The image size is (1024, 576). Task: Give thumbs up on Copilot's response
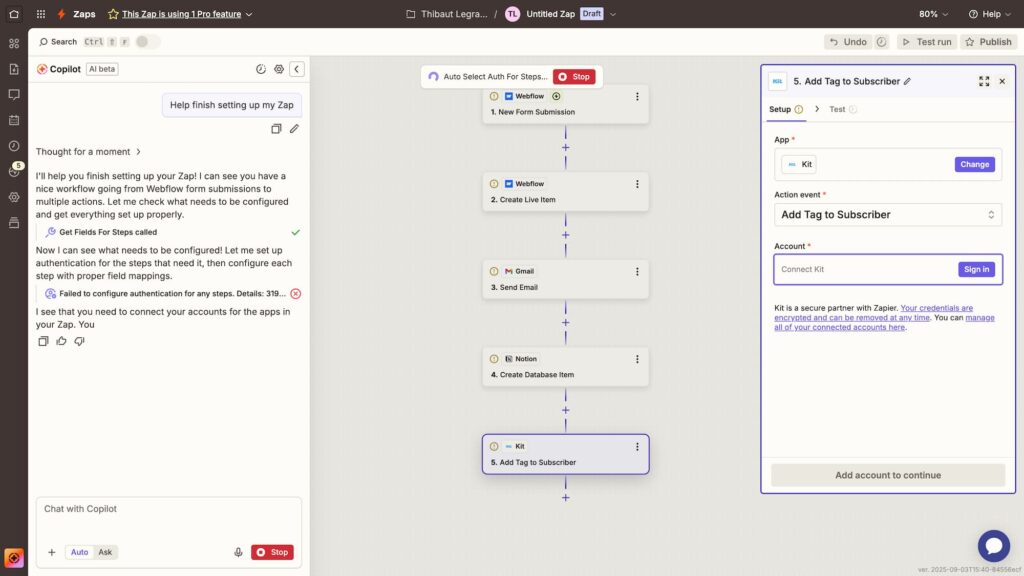(61, 341)
